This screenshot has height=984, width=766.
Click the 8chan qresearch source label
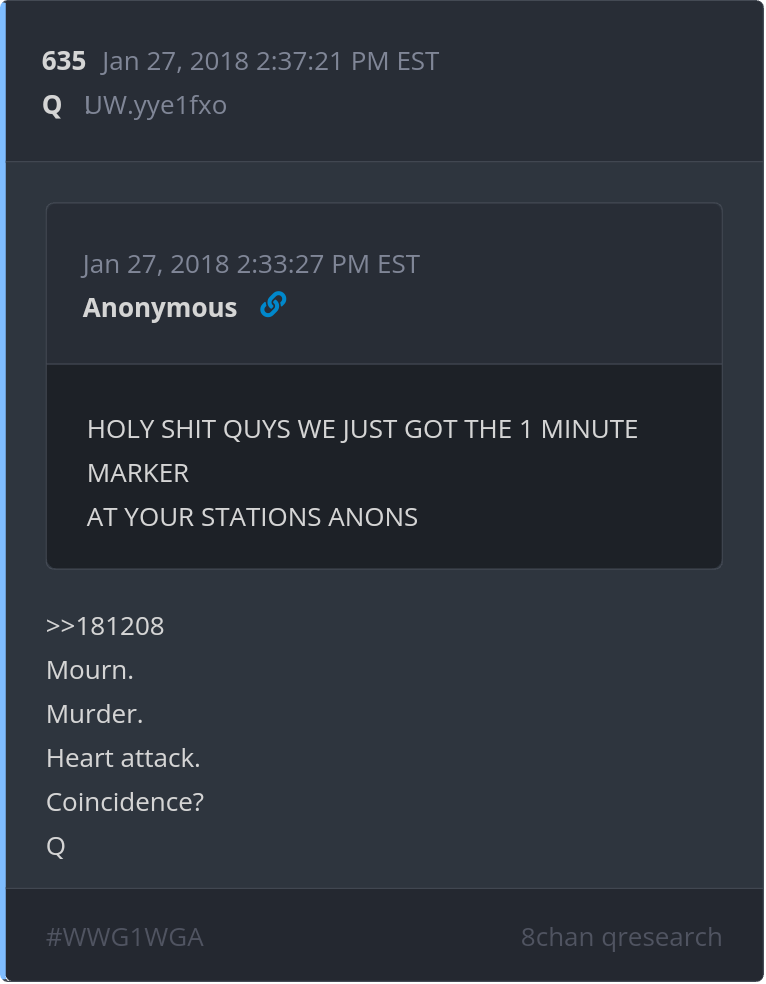(621, 938)
